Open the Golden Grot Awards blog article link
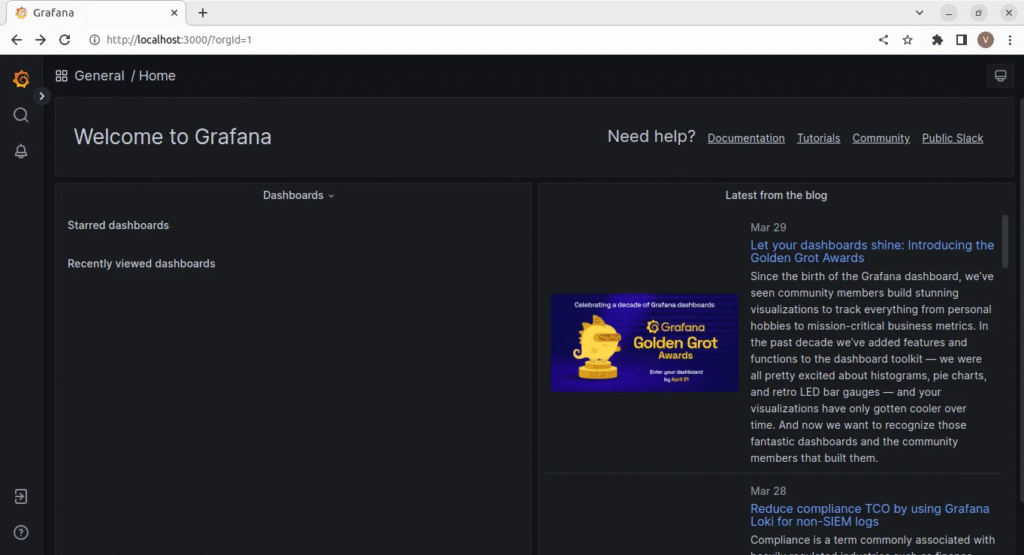This screenshot has height=555, width=1024. pyautogui.click(x=872, y=251)
